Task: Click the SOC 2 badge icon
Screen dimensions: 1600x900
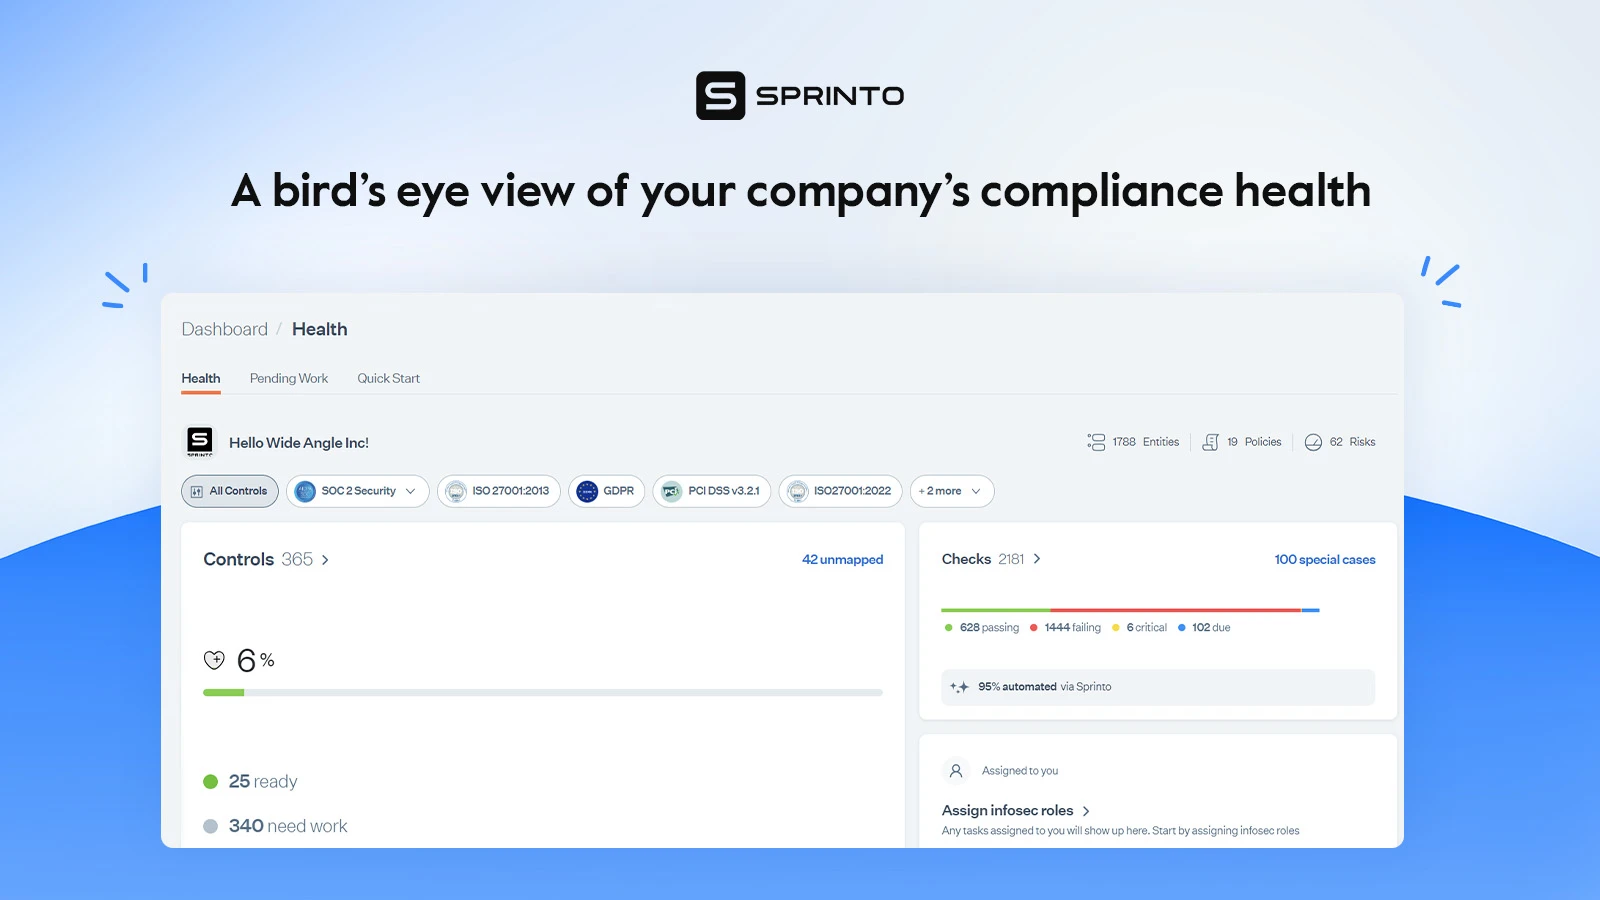Action: pyautogui.click(x=305, y=491)
